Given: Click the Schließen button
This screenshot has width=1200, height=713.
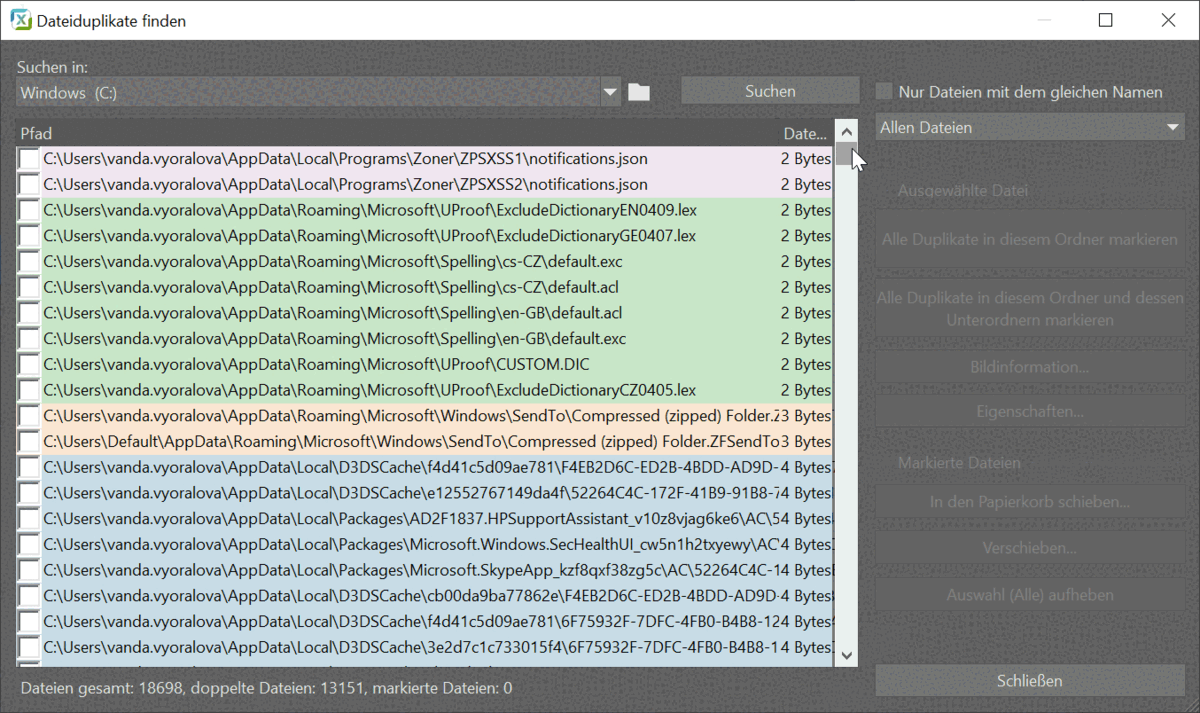Looking at the screenshot, I should pos(1029,681).
